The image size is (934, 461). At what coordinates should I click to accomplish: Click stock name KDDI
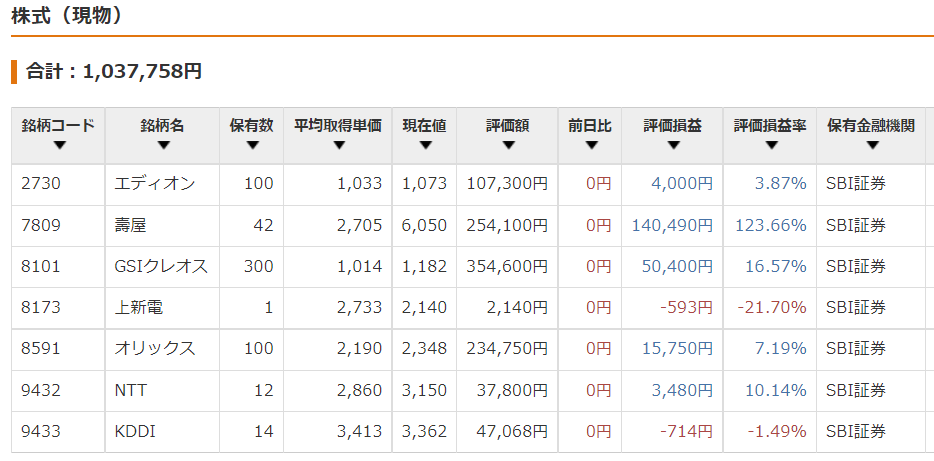(x=135, y=431)
